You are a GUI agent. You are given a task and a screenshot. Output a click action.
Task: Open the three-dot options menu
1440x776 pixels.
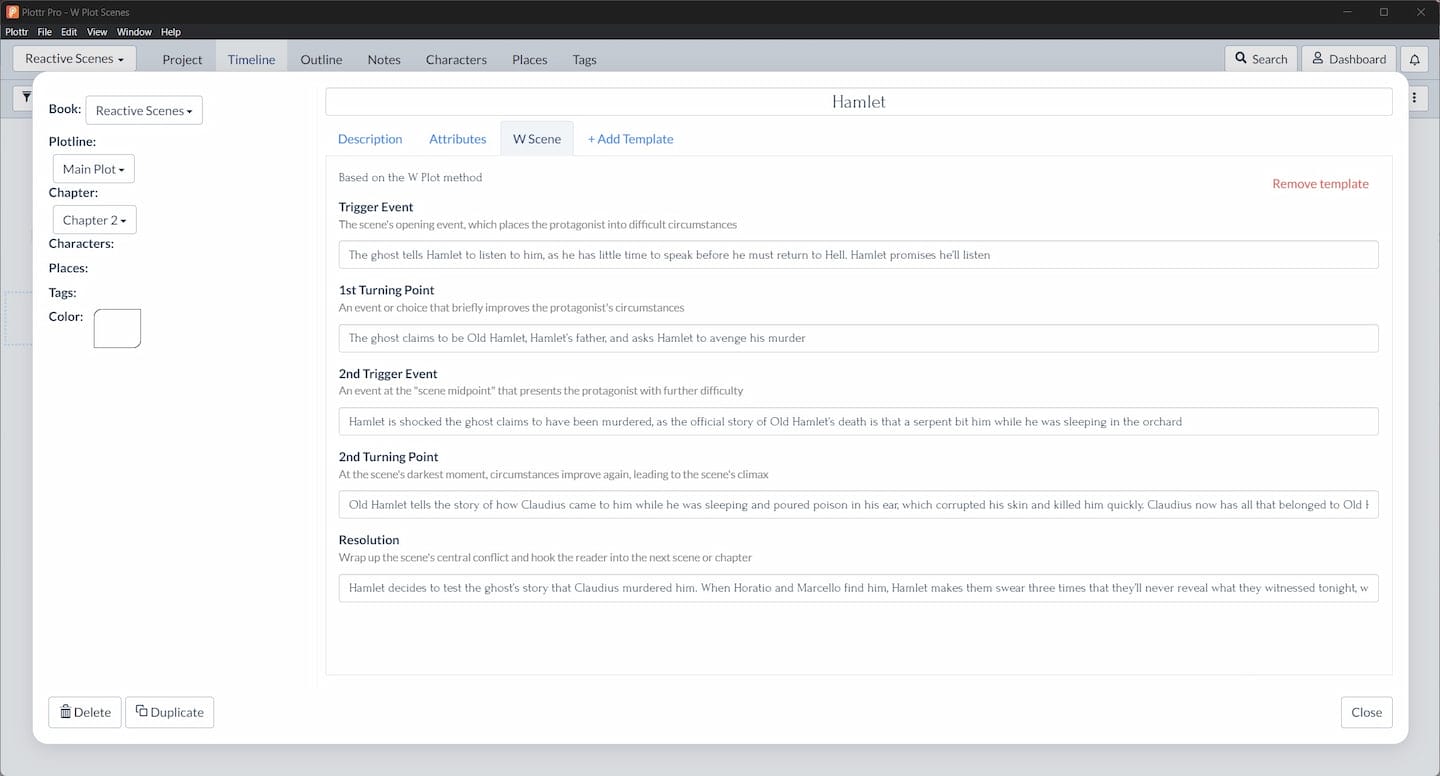1414,98
